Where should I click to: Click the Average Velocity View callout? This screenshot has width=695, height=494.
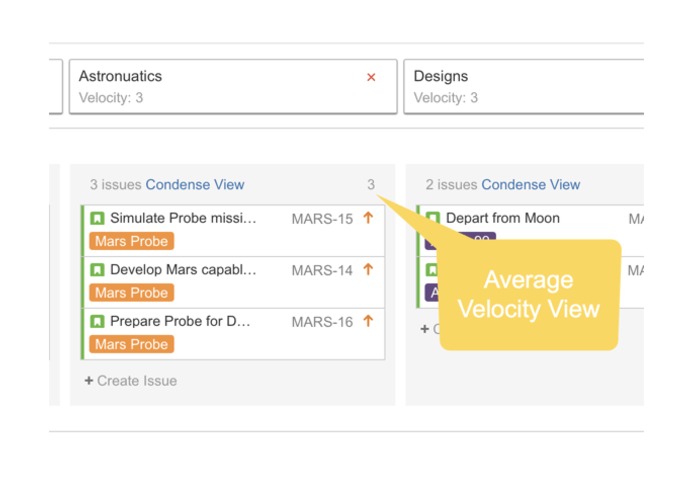[528, 294]
